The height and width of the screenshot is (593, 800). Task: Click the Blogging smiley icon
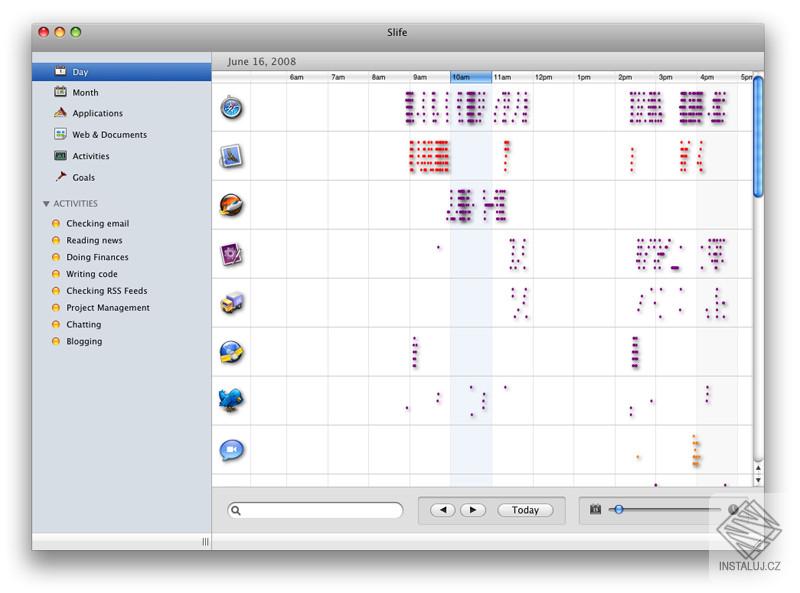click(x=56, y=341)
